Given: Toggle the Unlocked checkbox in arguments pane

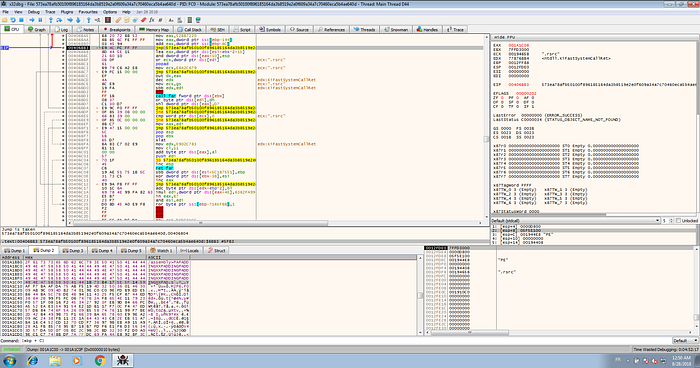Looking at the screenshot, I should pyautogui.click(x=679, y=221).
